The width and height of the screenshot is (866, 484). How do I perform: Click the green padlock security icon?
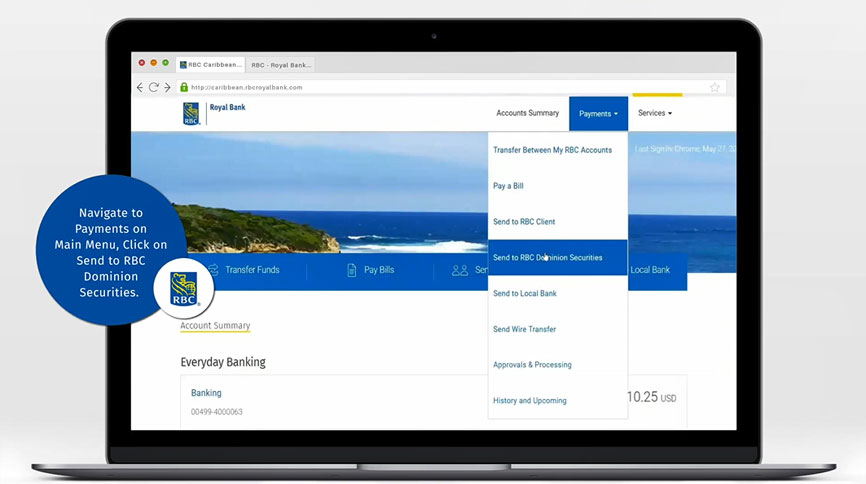[184, 87]
